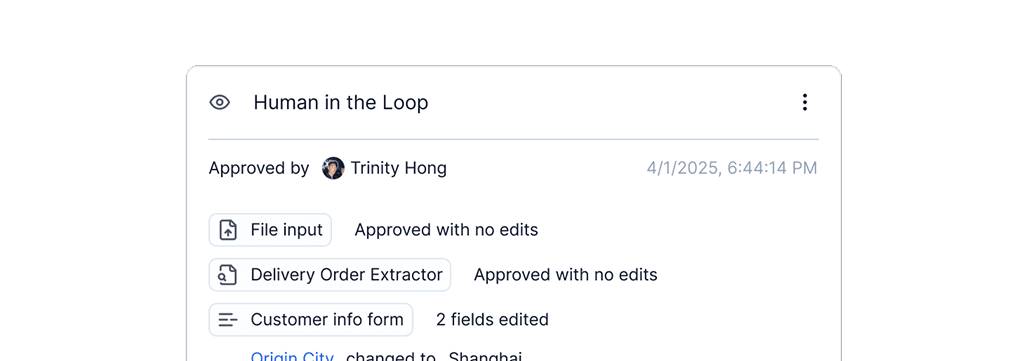Click Approved with no edits beside File input
The width and height of the screenshot is (1027, 361).
coord(446,230)
